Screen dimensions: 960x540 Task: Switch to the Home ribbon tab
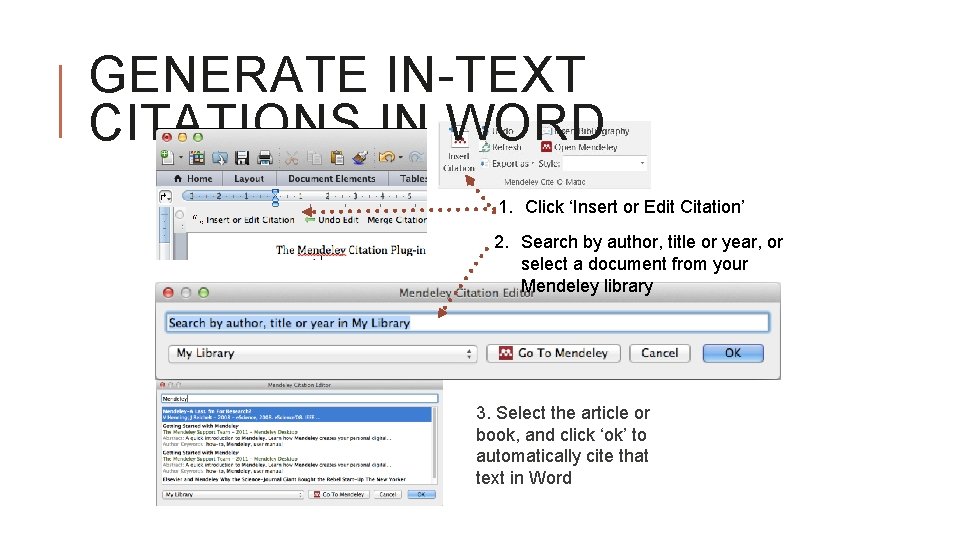point(193,178)
